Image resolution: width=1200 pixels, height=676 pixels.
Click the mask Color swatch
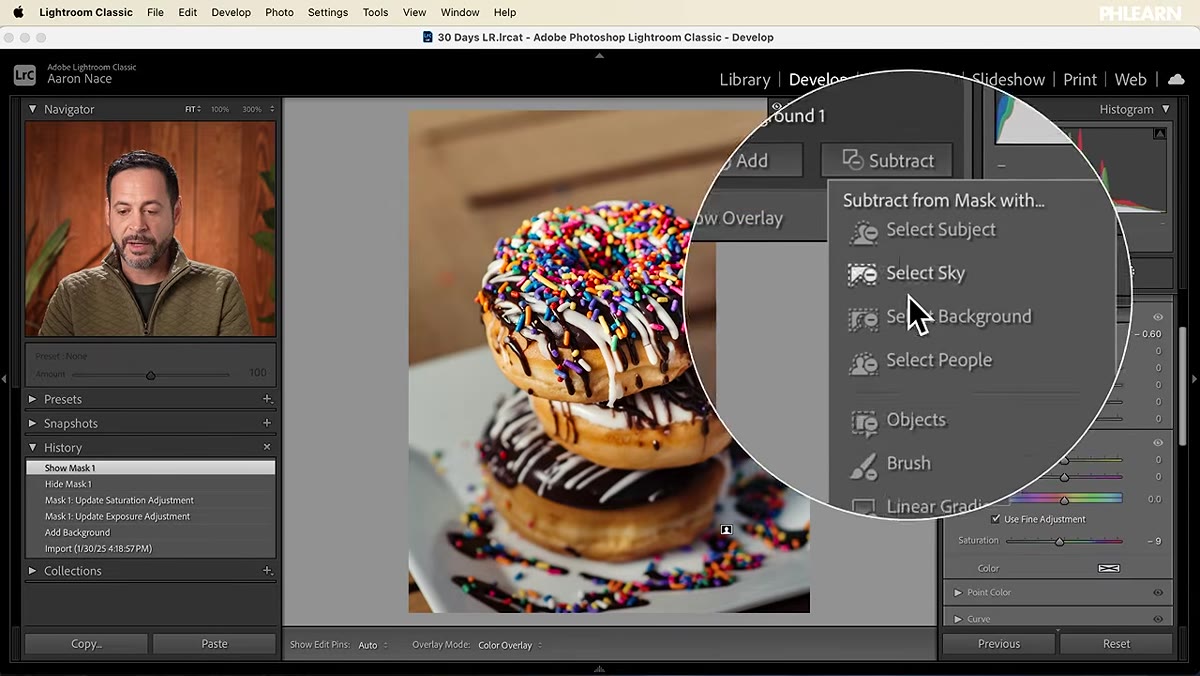click(x=1108, y=568)
